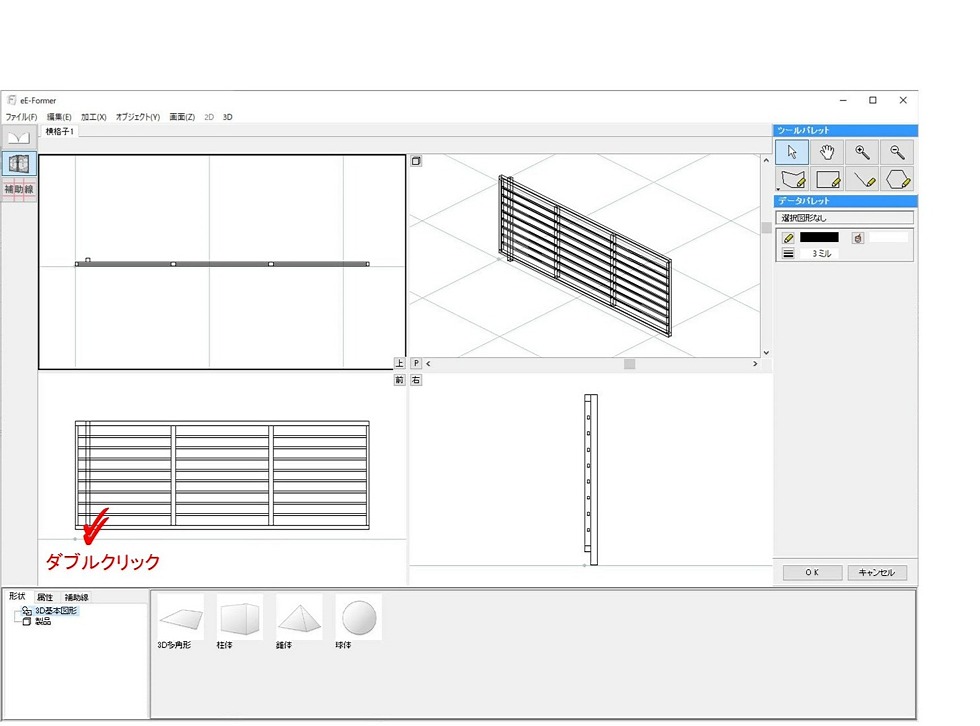Open the ファイル(F) menu
The height and width of the screenshot is (726, 980).
pos(21,117)
